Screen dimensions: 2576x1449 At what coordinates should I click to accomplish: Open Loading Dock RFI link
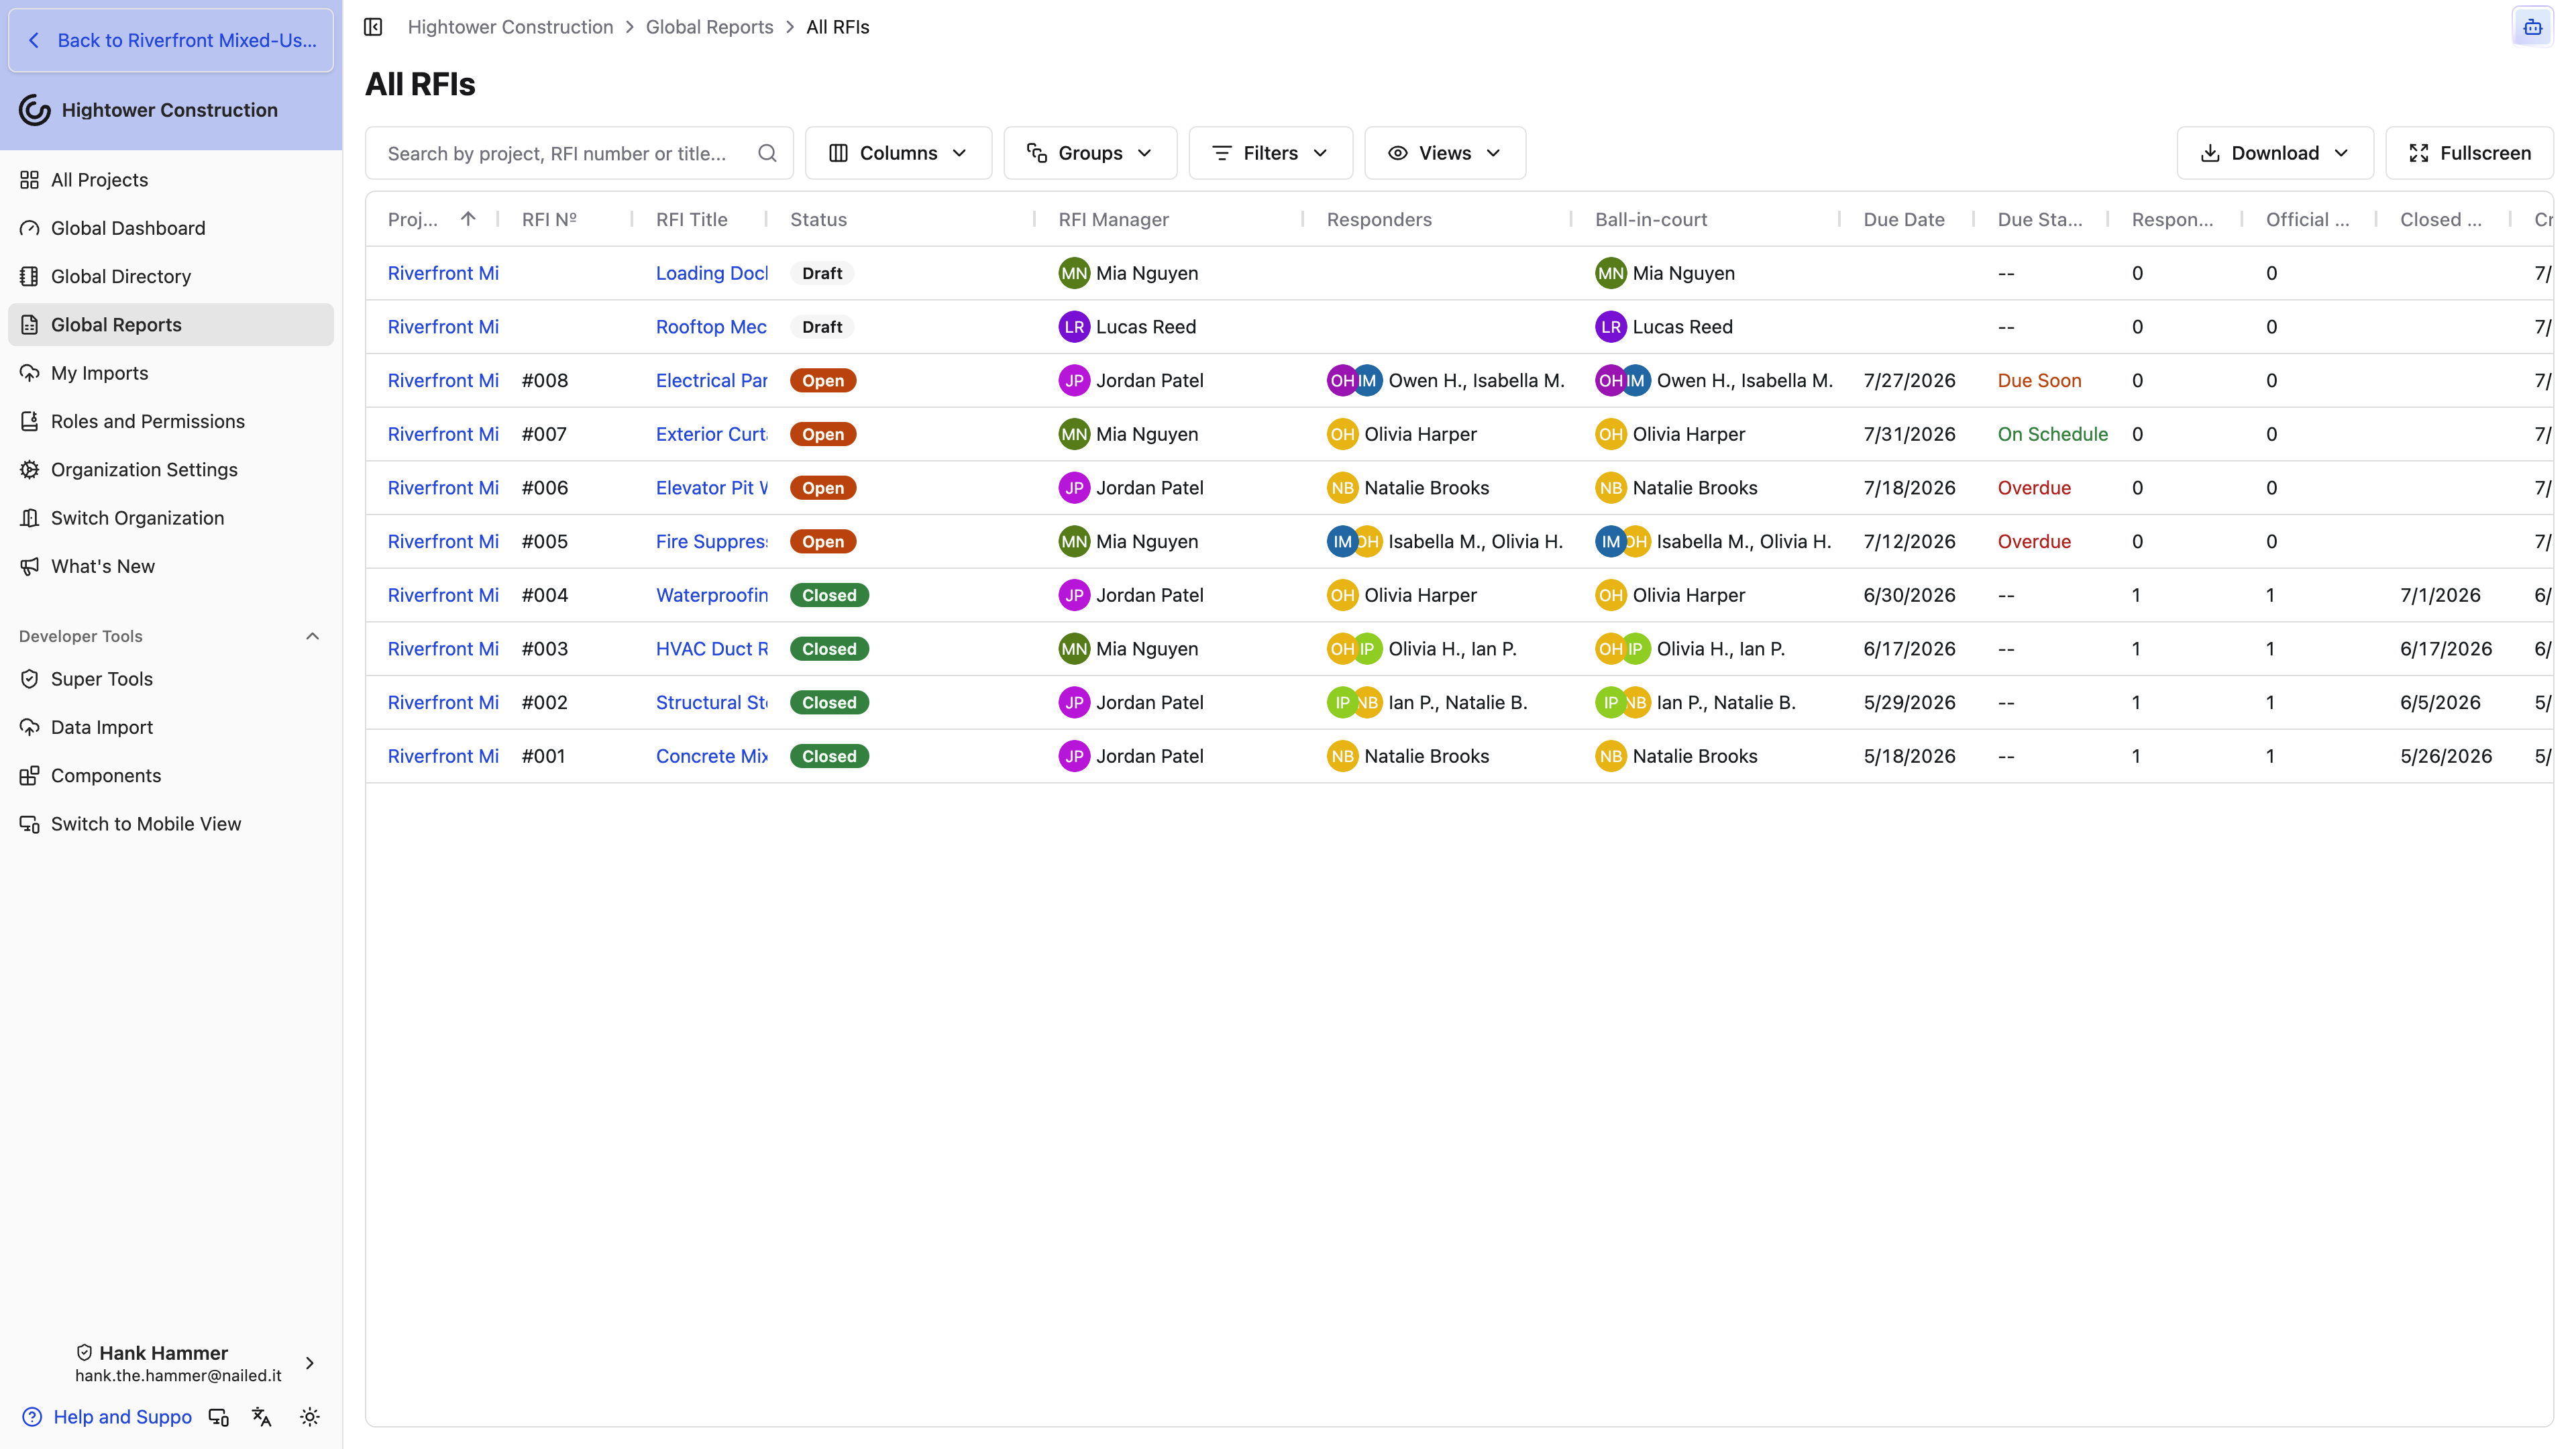point(711,273)
